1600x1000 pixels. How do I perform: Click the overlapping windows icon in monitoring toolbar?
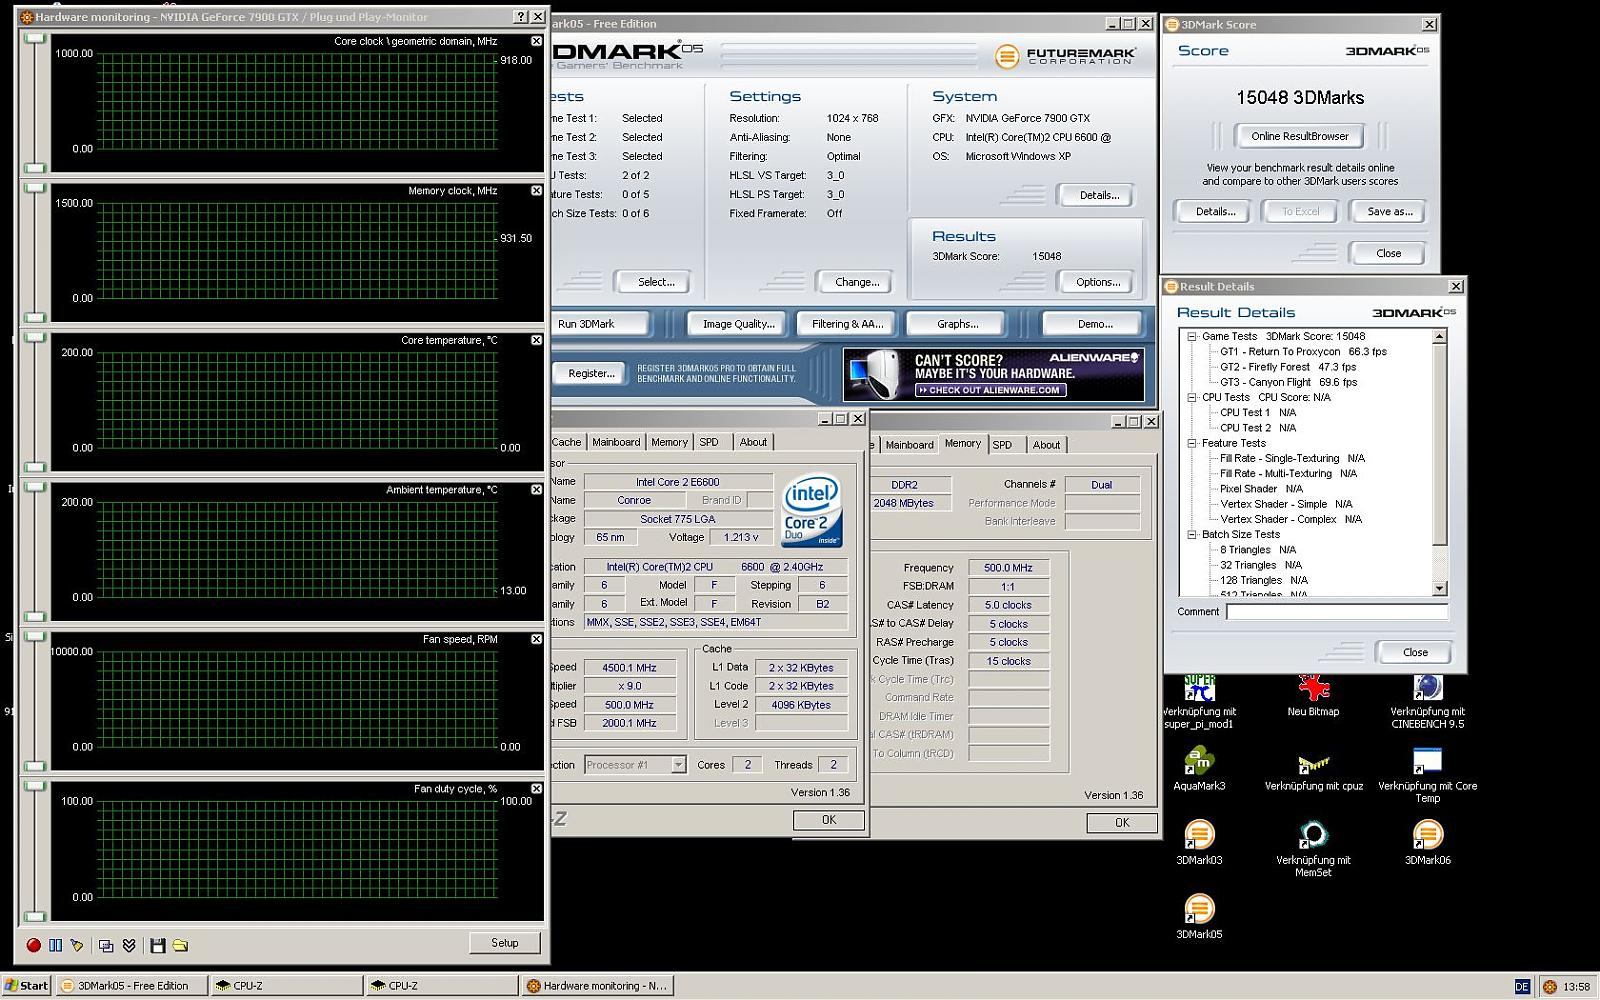tap(106, 945)
